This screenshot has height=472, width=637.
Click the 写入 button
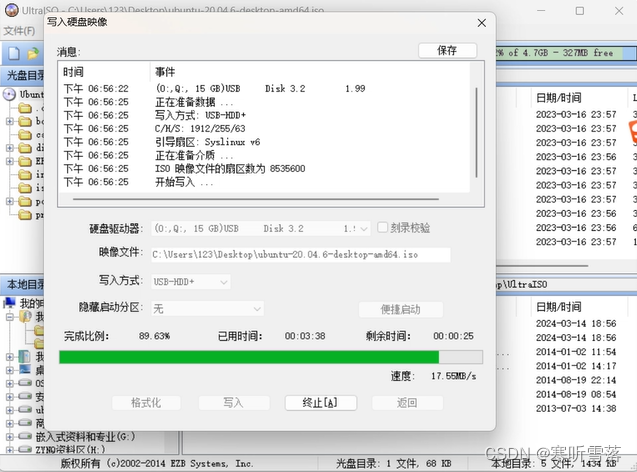234,403
